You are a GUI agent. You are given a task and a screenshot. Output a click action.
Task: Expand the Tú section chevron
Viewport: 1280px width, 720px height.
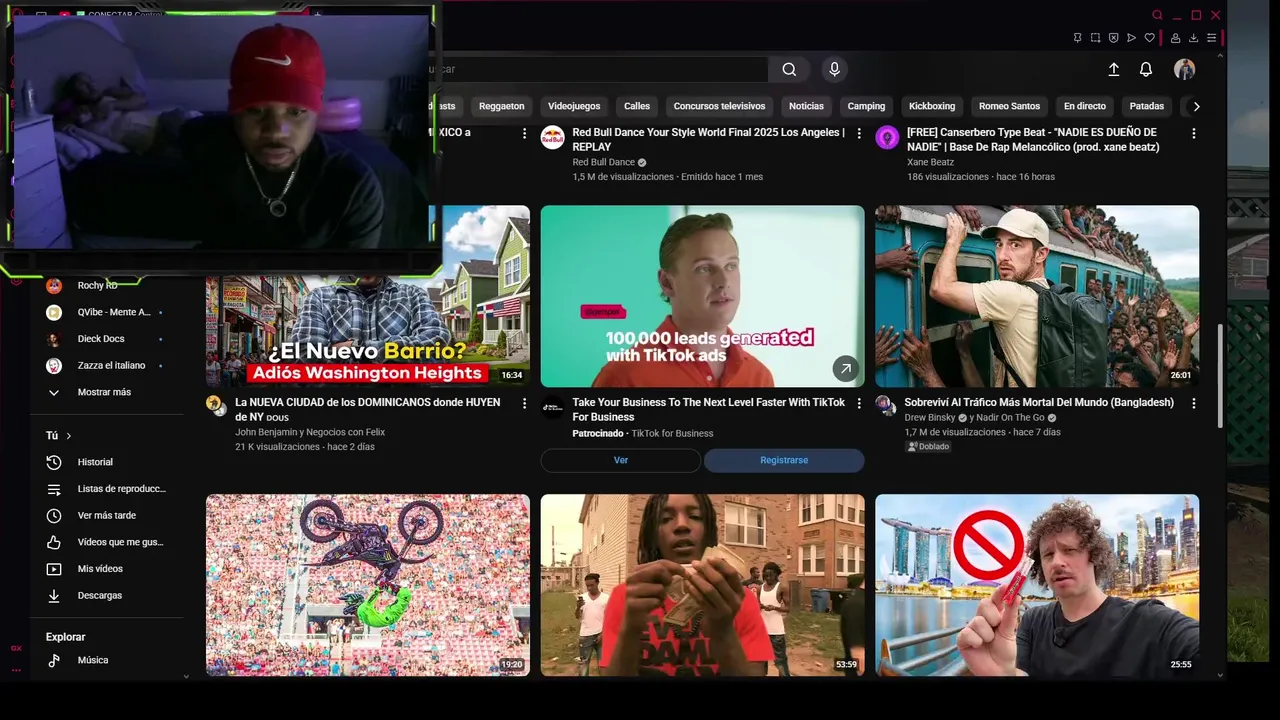coord(69,436)
